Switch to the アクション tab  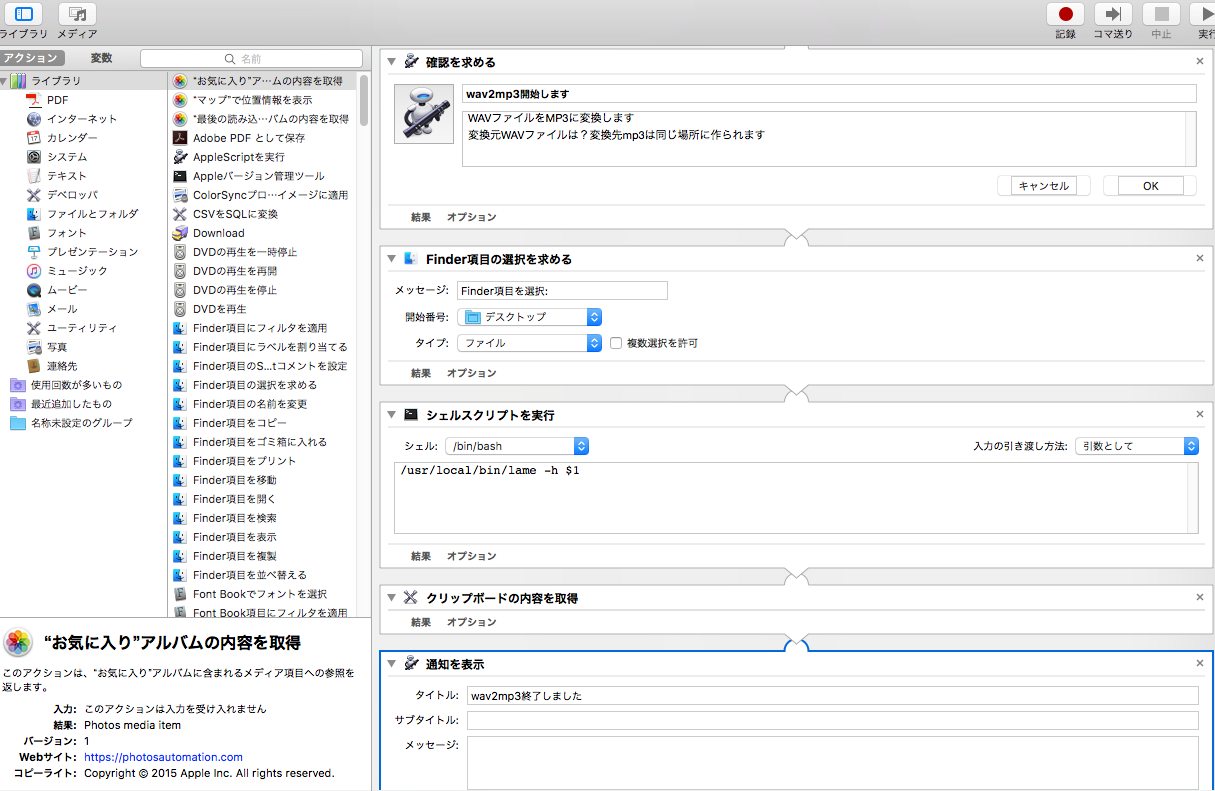click(31, 58)
